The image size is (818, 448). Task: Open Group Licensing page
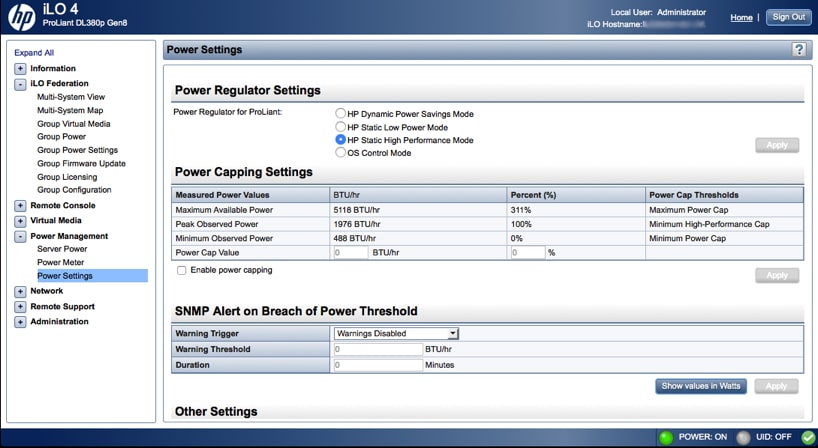[67, 177]
